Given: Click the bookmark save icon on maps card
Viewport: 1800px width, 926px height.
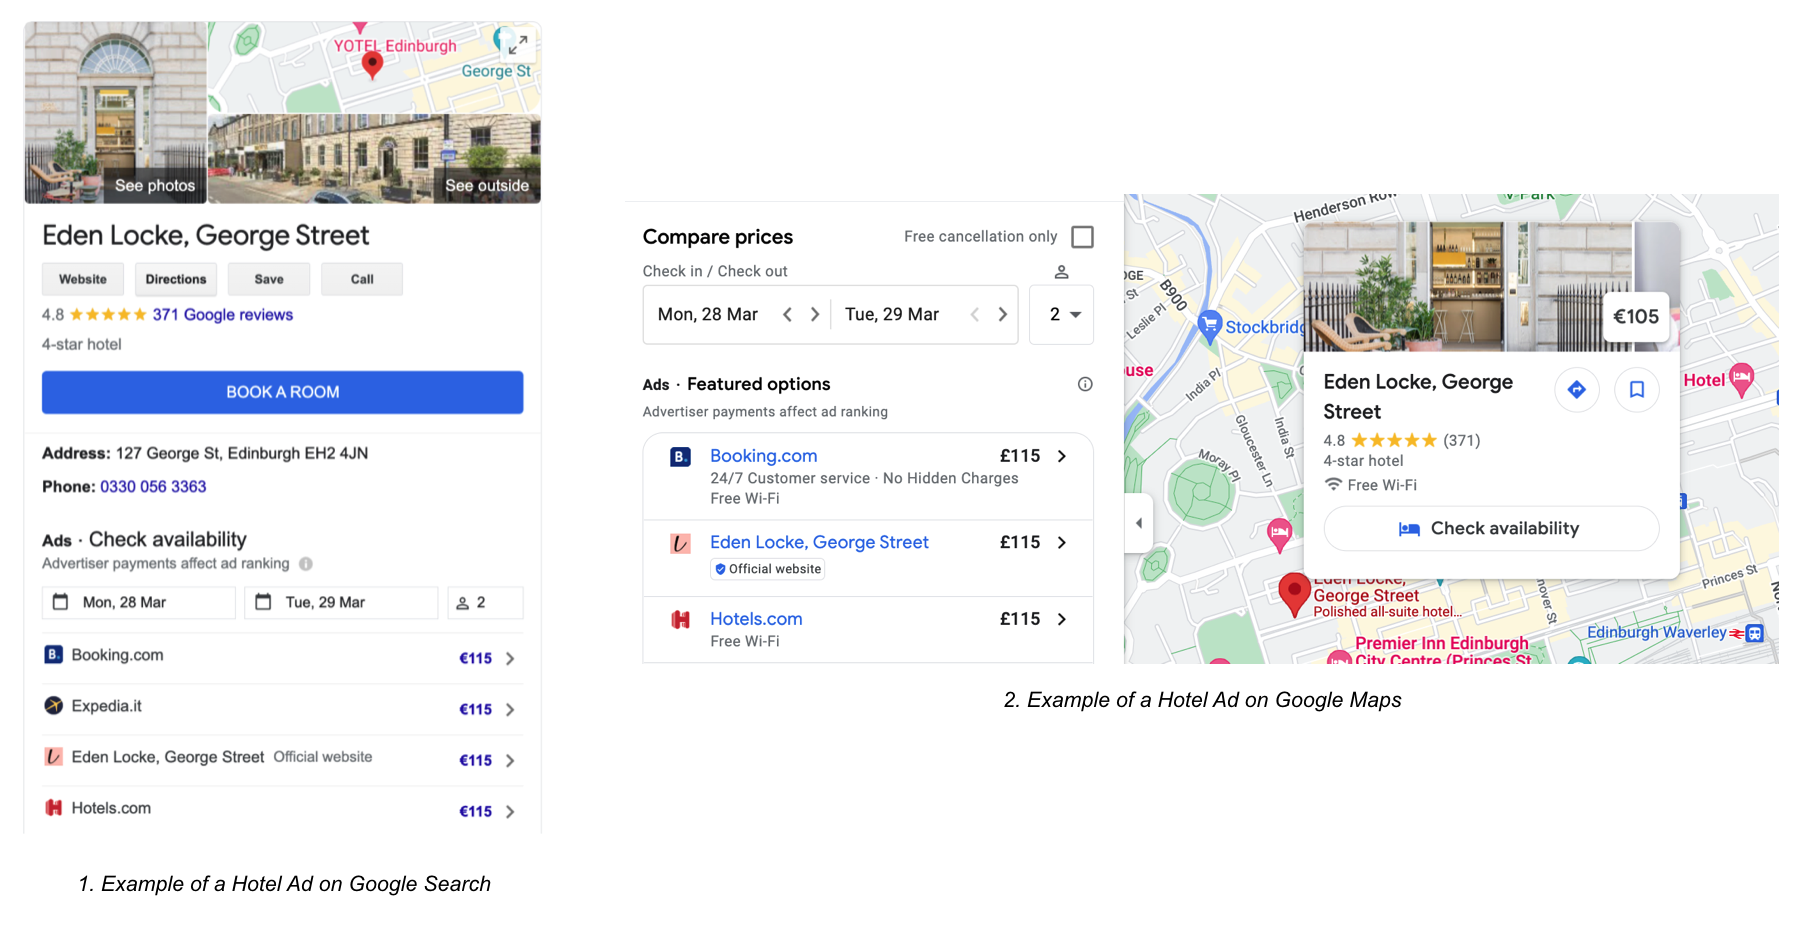Looking at the screenshot, I should point(1636,389).
